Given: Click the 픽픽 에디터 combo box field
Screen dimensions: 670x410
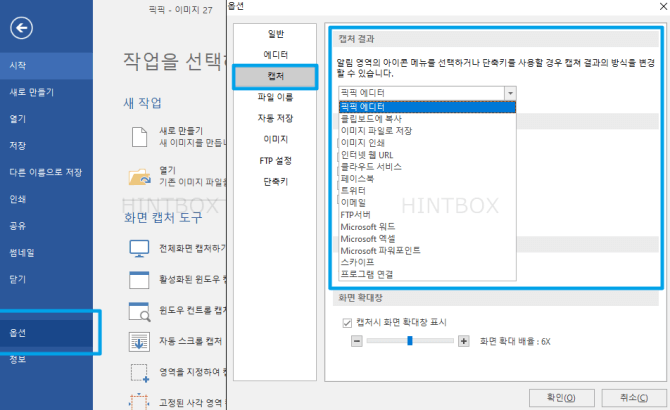Looking at the screenshot, I should point(421,93).
